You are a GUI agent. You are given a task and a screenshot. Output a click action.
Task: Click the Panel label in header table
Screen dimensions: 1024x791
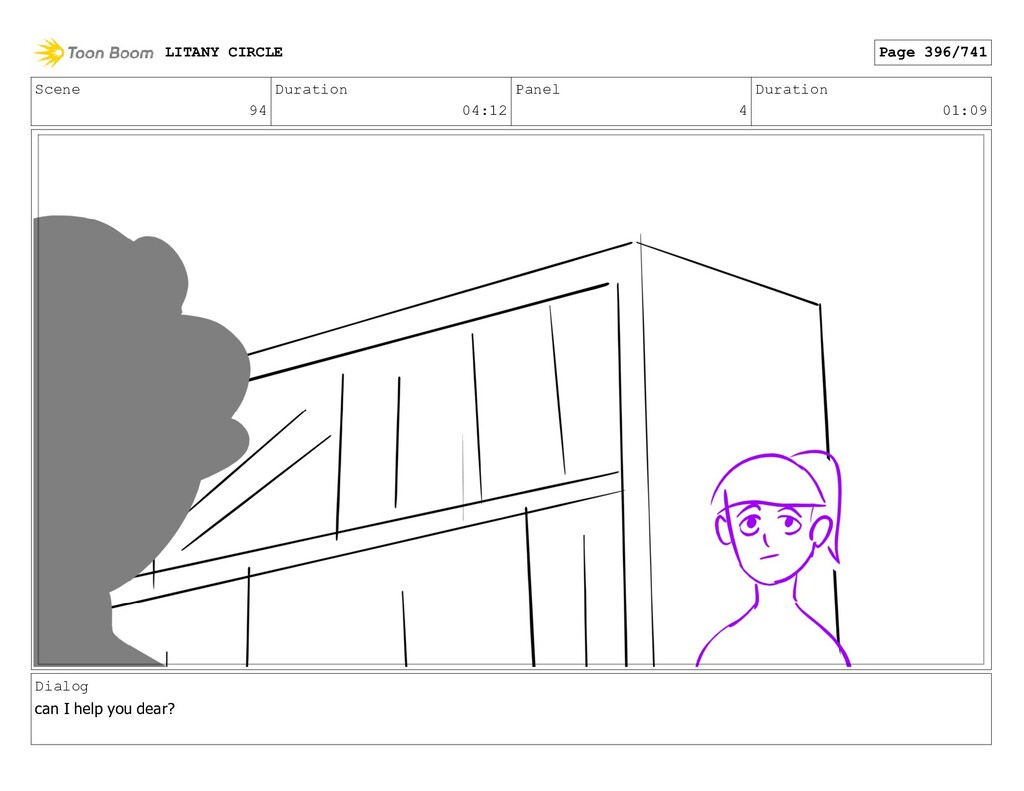tap(537, 89)
